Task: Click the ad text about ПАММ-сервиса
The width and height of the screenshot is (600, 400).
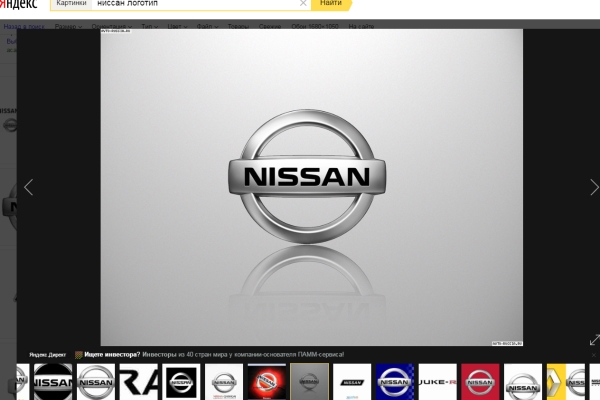Action: coord(243,355)
